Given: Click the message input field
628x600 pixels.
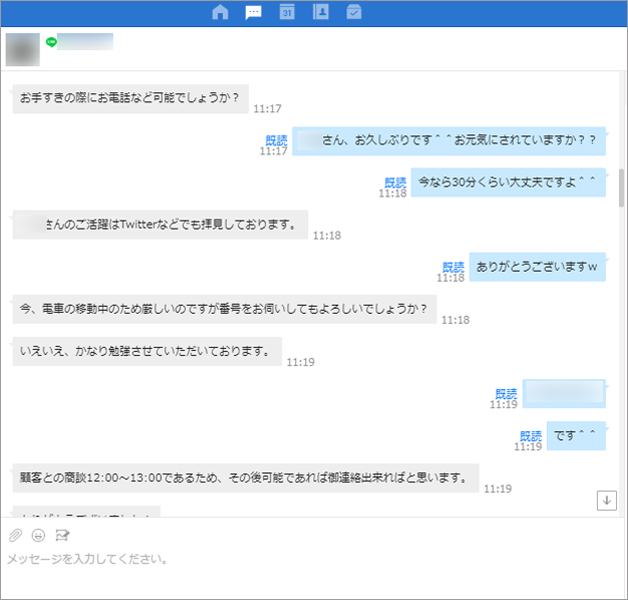Looking at the screenshot, I should pos(300,560).
